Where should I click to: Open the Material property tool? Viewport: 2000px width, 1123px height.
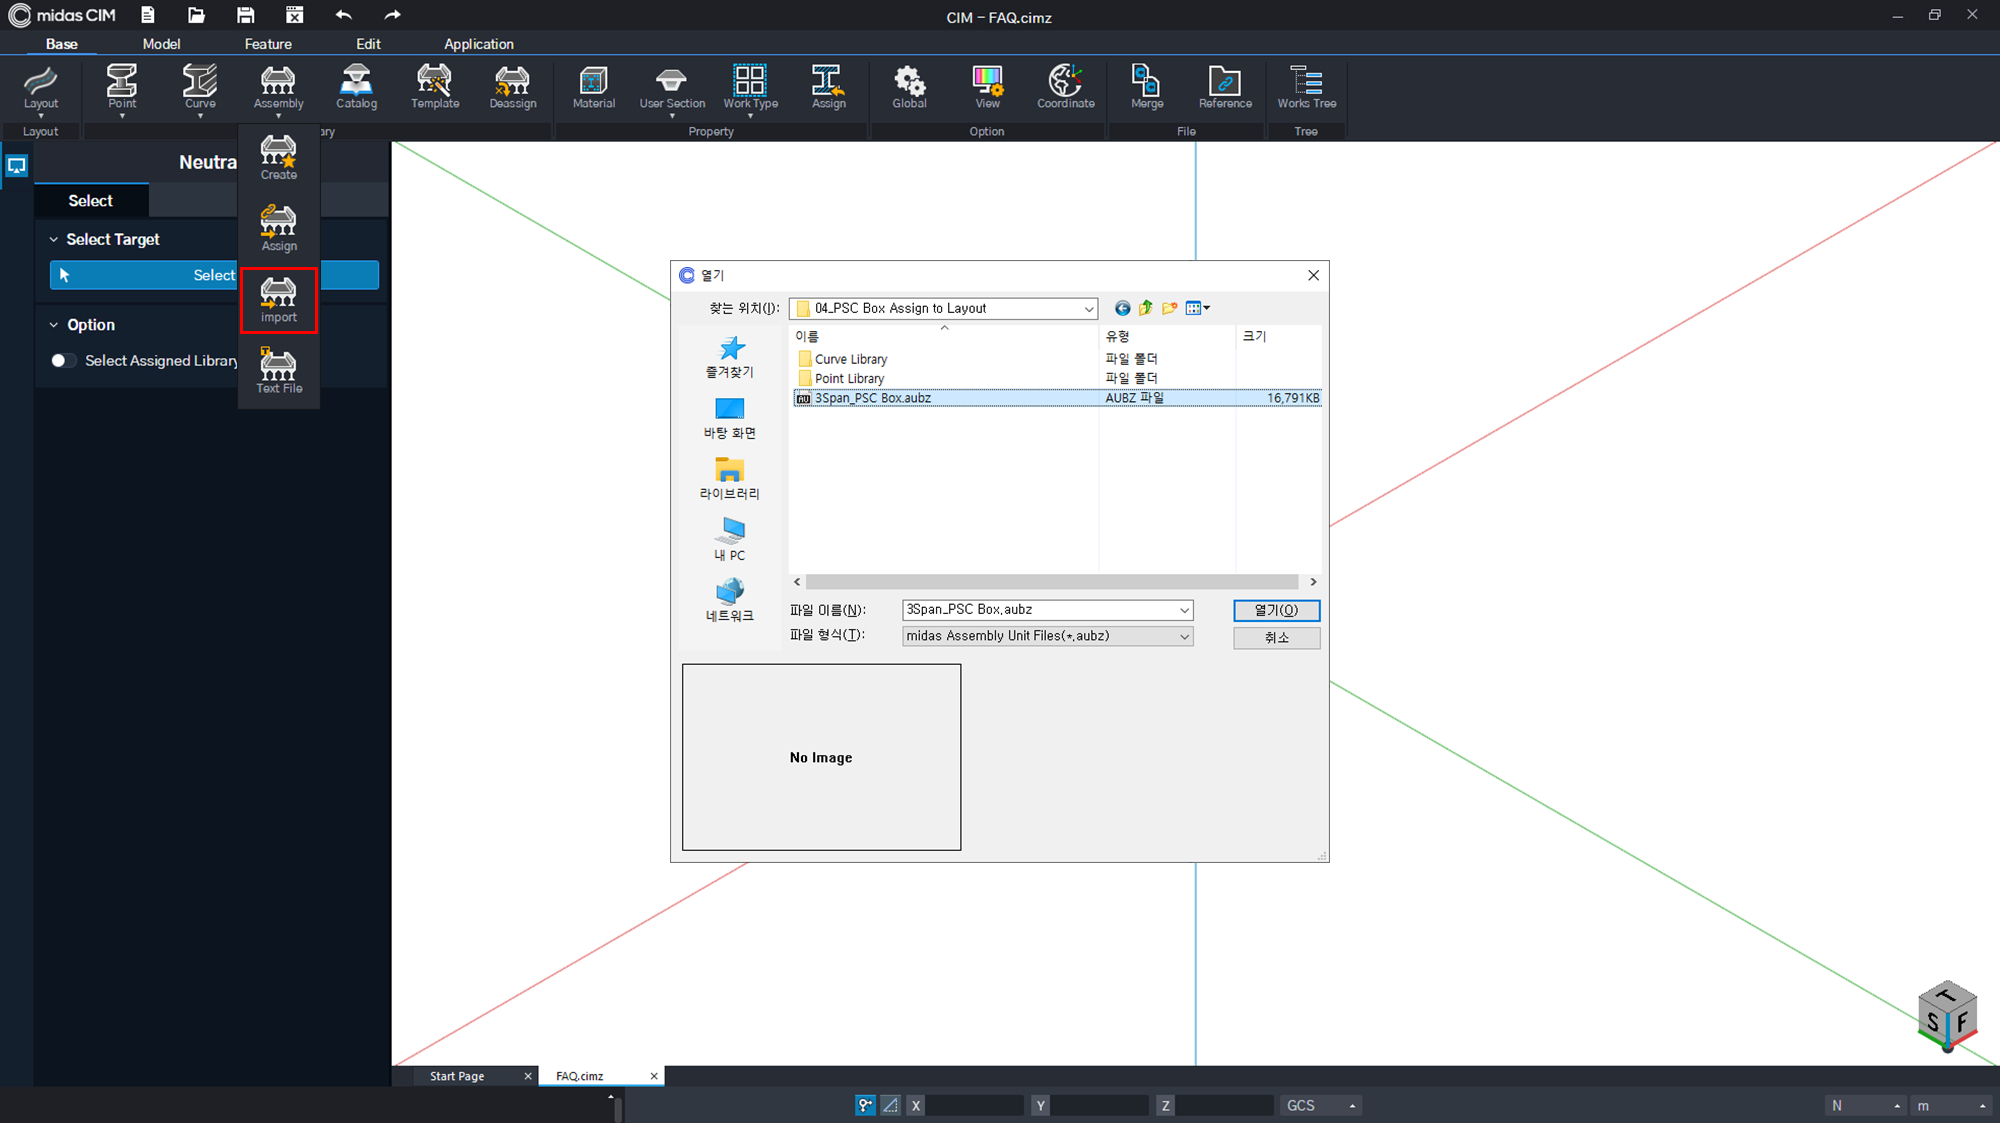[x=594, y=87]
